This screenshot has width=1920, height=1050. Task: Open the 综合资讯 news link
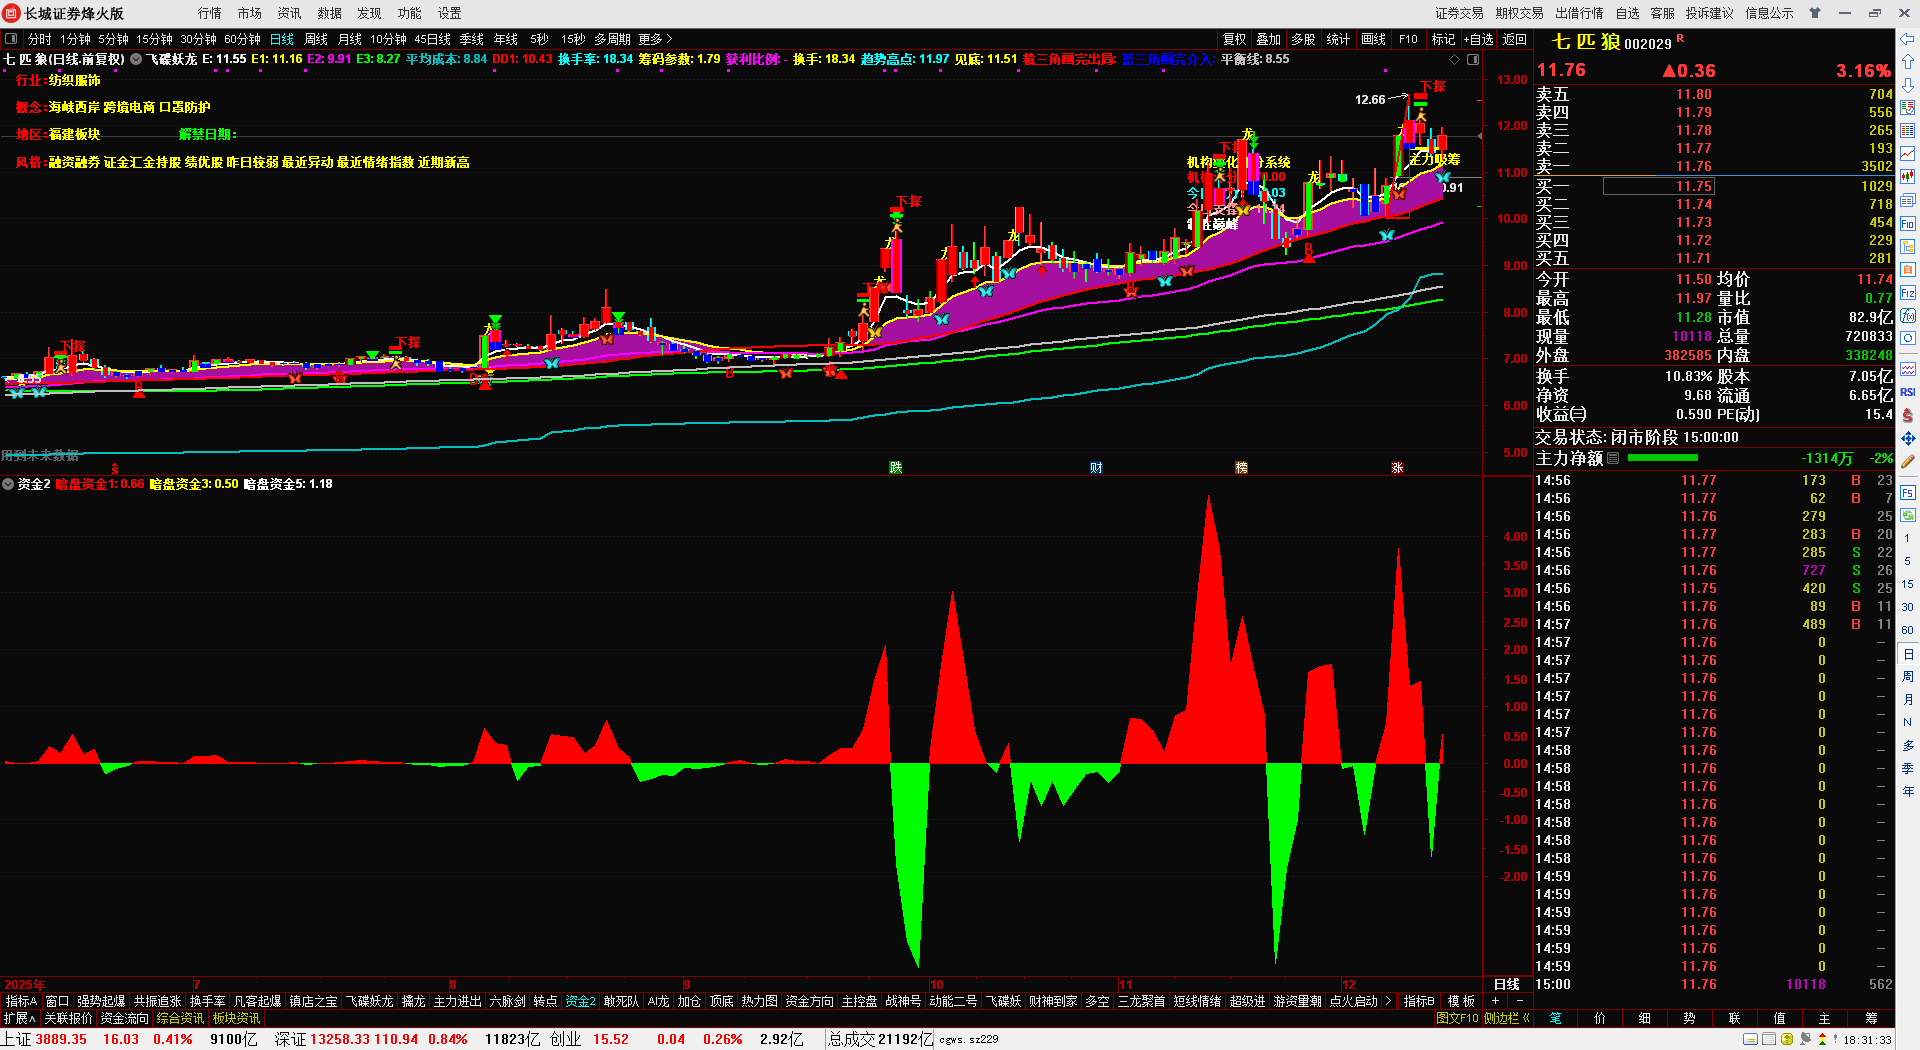[180, 1018]
